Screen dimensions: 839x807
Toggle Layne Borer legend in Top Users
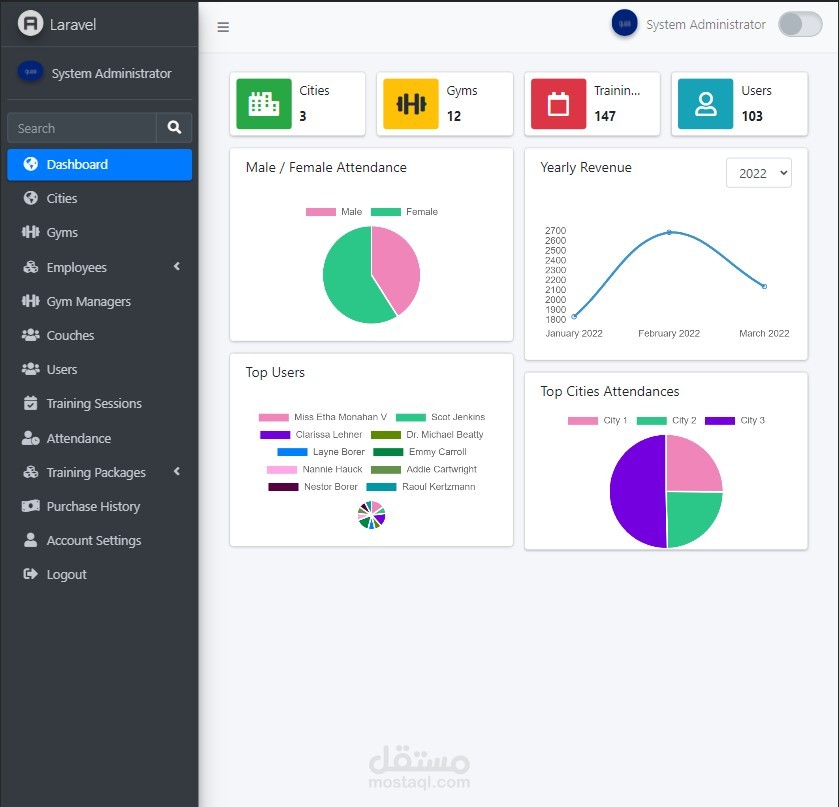click(x=321, y=452)
